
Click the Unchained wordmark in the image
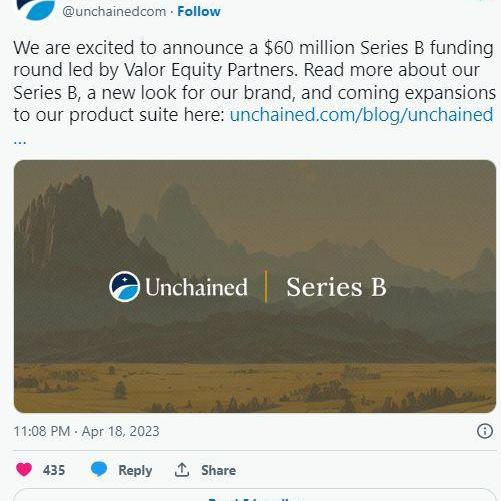coord(196,287)
